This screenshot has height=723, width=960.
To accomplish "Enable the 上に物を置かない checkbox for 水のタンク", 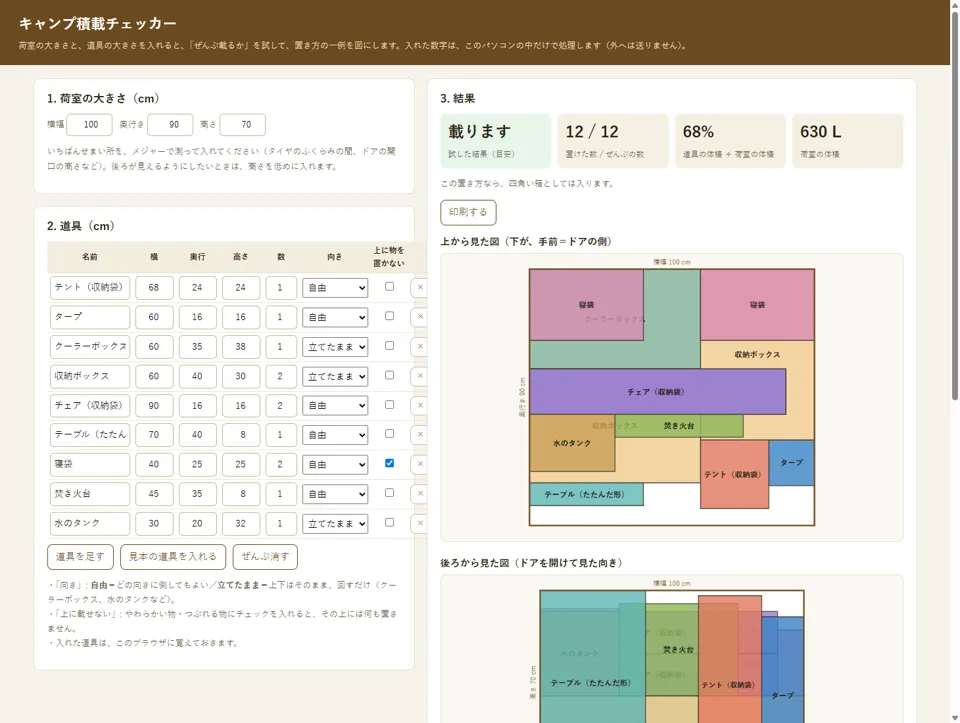I will point(389,522).
